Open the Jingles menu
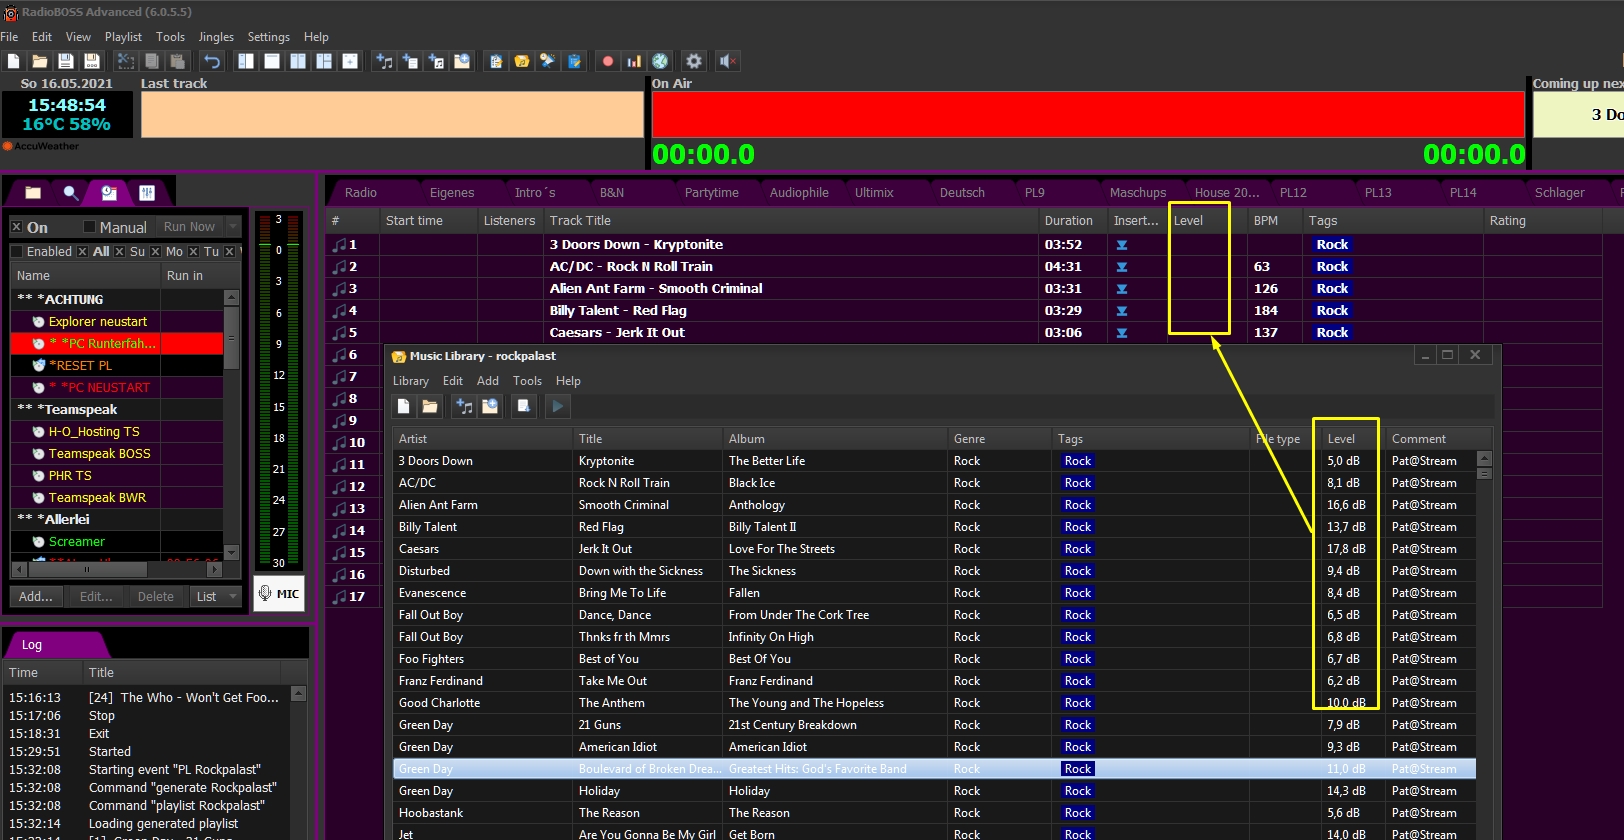This screenshot has height=840, width=1624. (x=216, y=37)
